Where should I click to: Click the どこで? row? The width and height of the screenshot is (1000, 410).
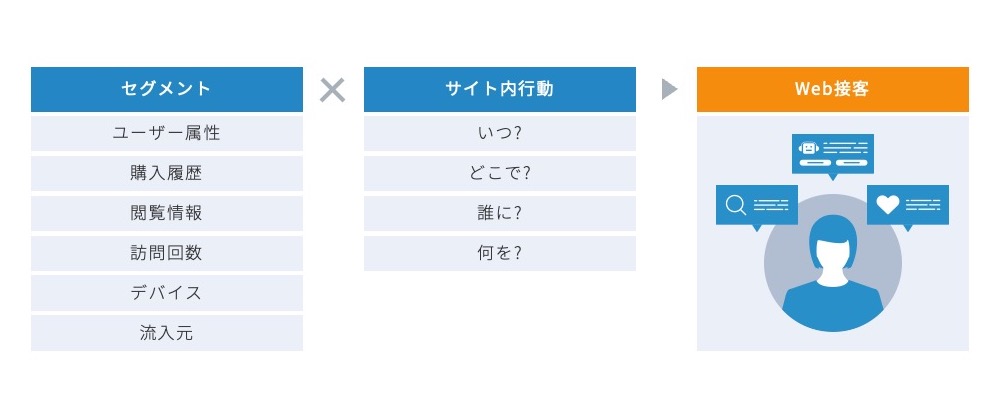click(x=499, y=173)
